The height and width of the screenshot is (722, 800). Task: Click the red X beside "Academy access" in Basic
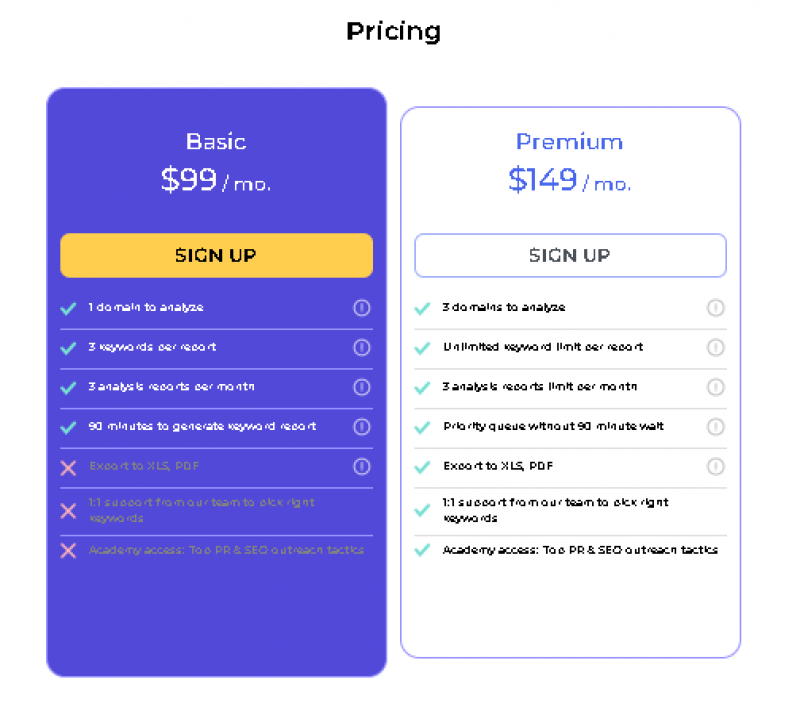pyautogui.click(x=68, y=550)
